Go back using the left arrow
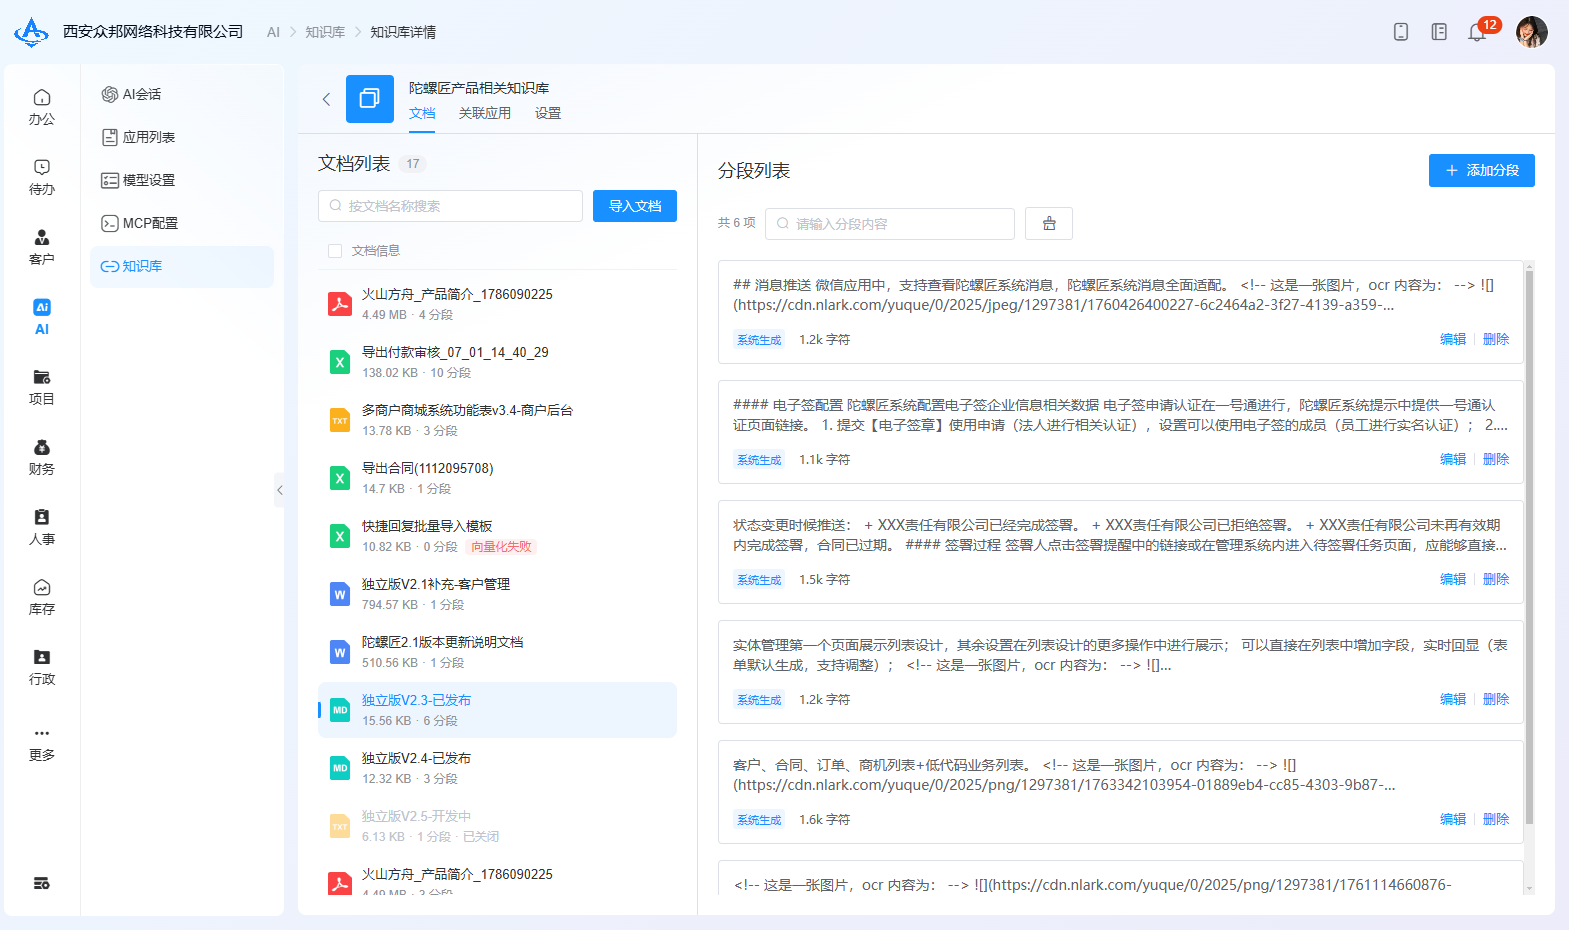Image resolution: width=1569 pixels, height=930 pixels. tap(326, 99)
